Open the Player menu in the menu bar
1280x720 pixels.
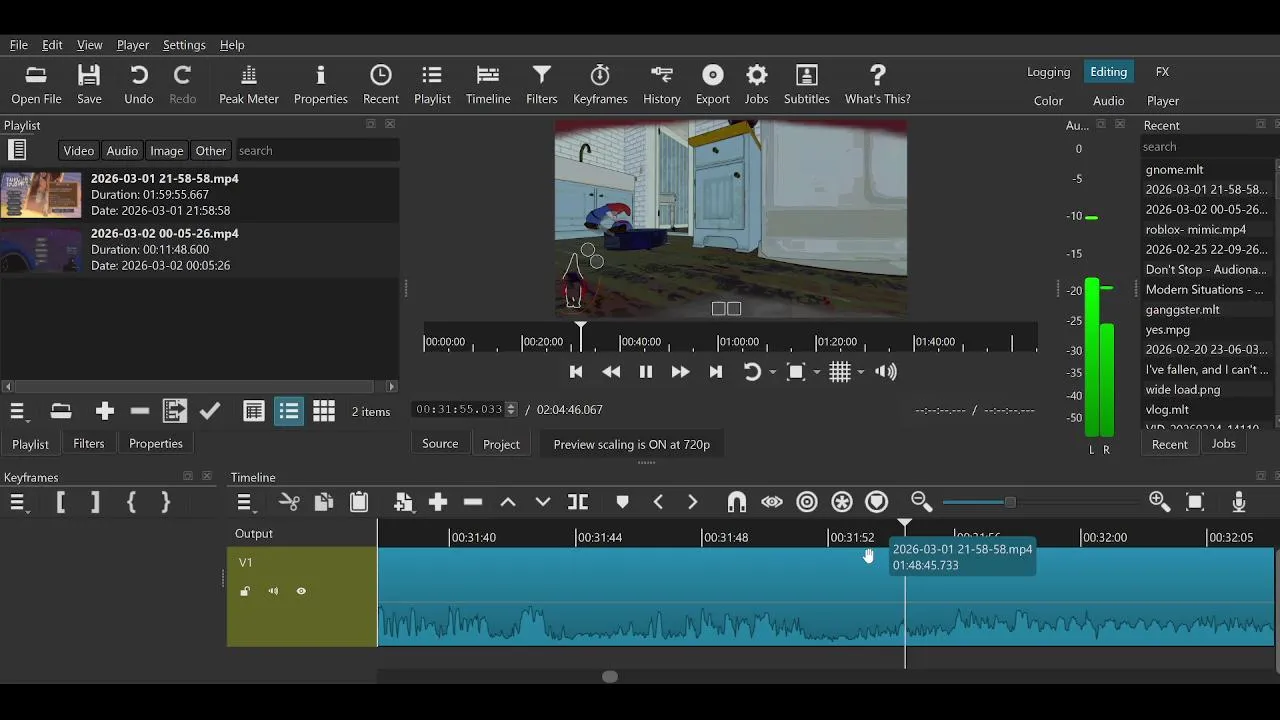click(133, 45)
